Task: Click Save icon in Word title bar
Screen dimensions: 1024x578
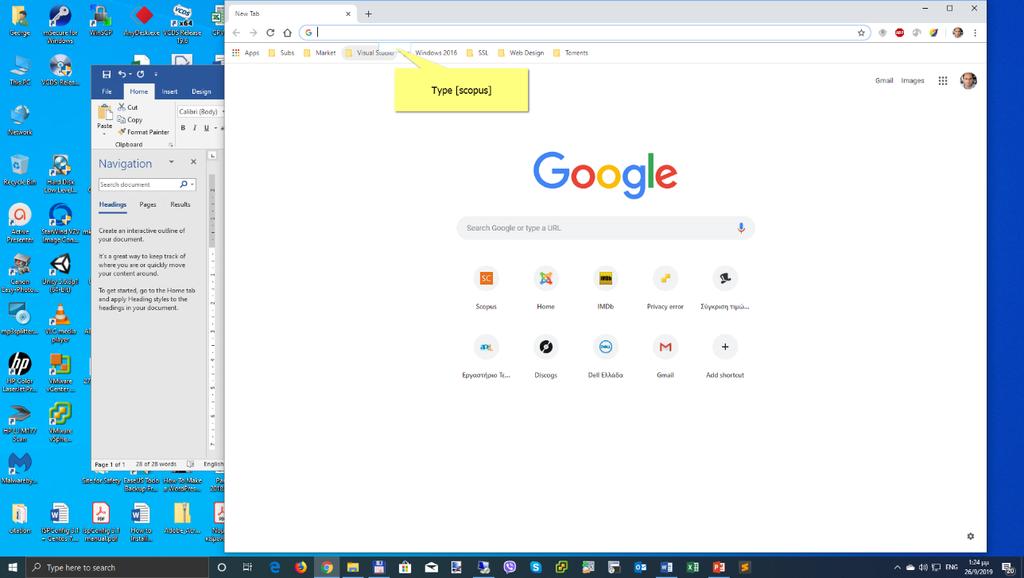Action: click(106, 74)
